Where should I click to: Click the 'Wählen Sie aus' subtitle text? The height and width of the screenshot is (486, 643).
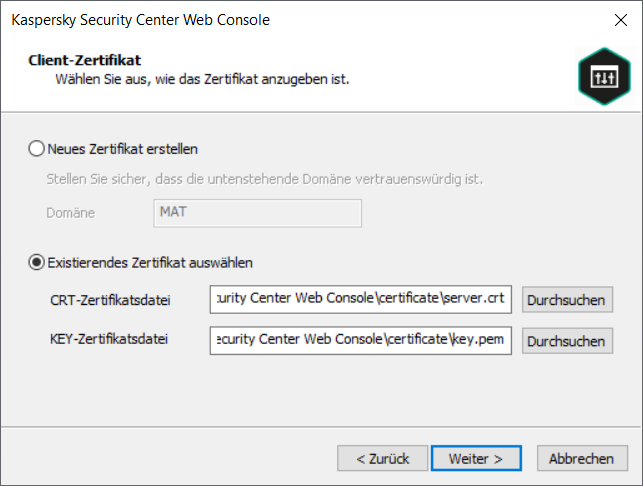(201, 78)
